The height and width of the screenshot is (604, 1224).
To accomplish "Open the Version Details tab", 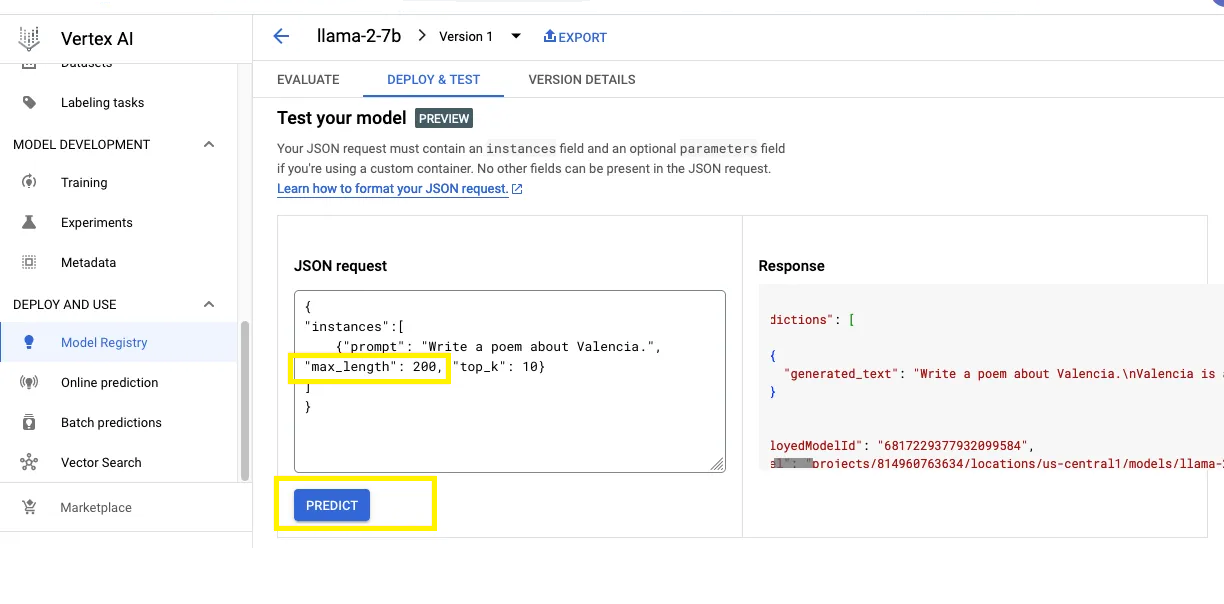I will point(582,79).
